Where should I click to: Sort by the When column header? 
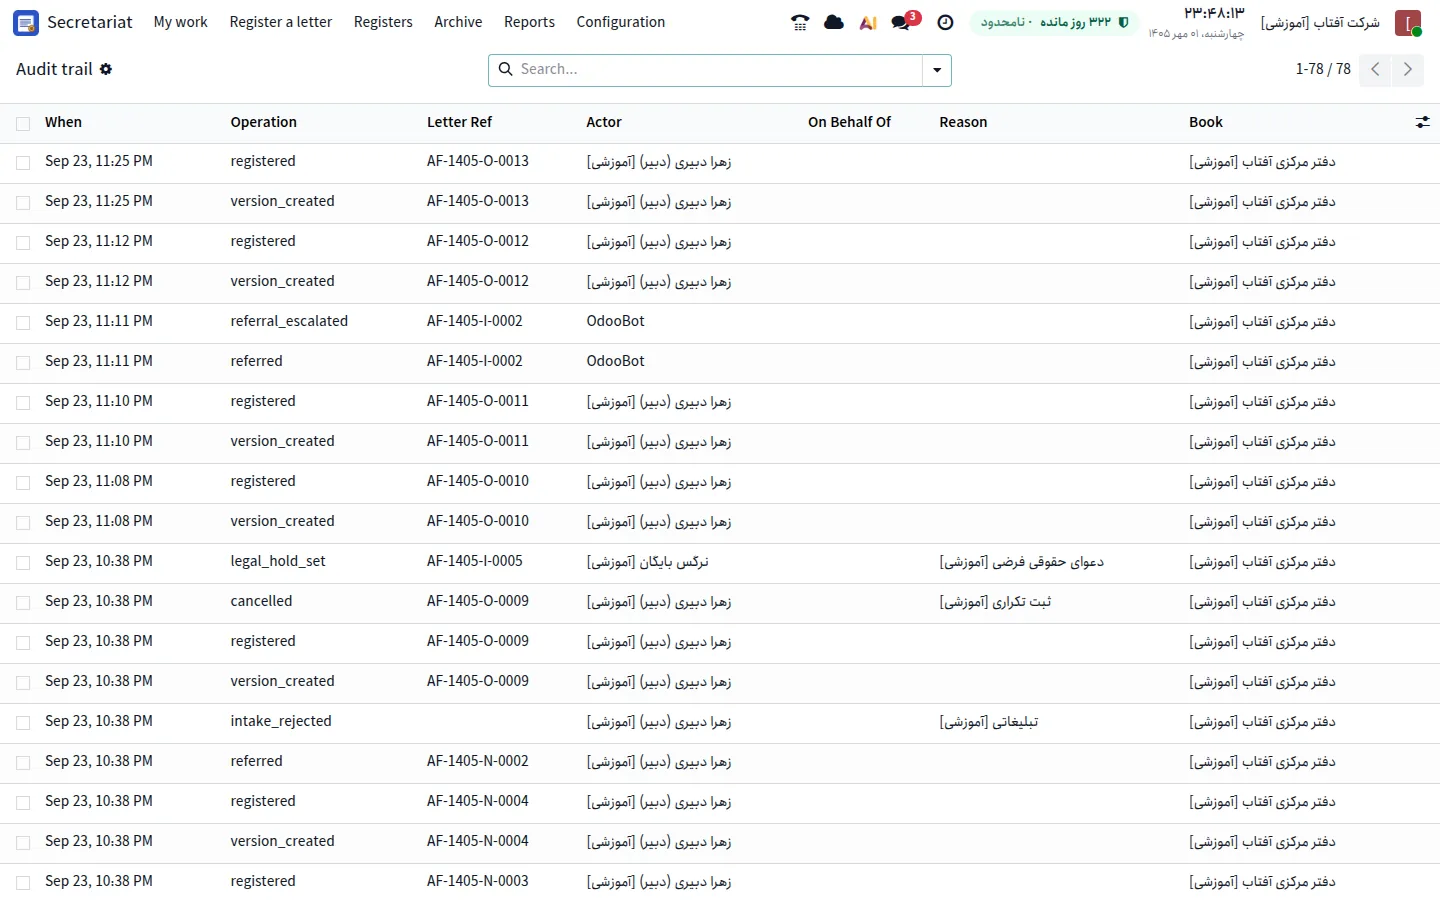(x=63, y=122)
